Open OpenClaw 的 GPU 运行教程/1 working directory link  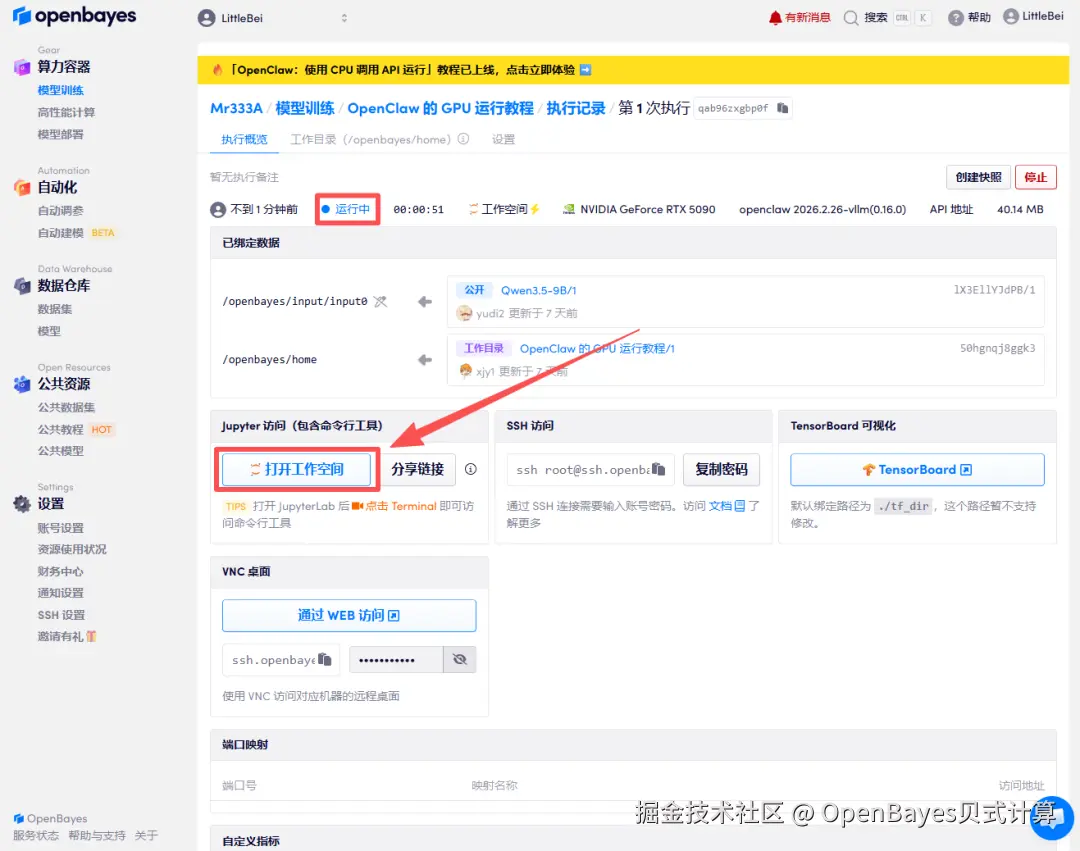pos(597,348)
